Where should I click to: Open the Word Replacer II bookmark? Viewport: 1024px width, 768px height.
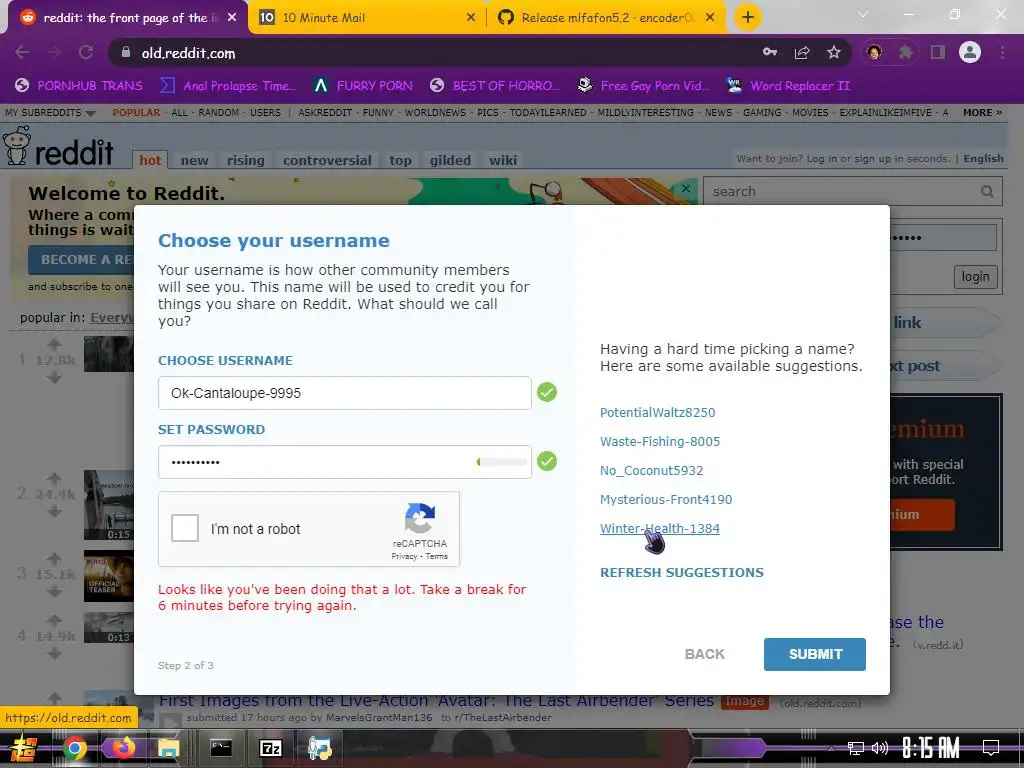coord(788,86)
